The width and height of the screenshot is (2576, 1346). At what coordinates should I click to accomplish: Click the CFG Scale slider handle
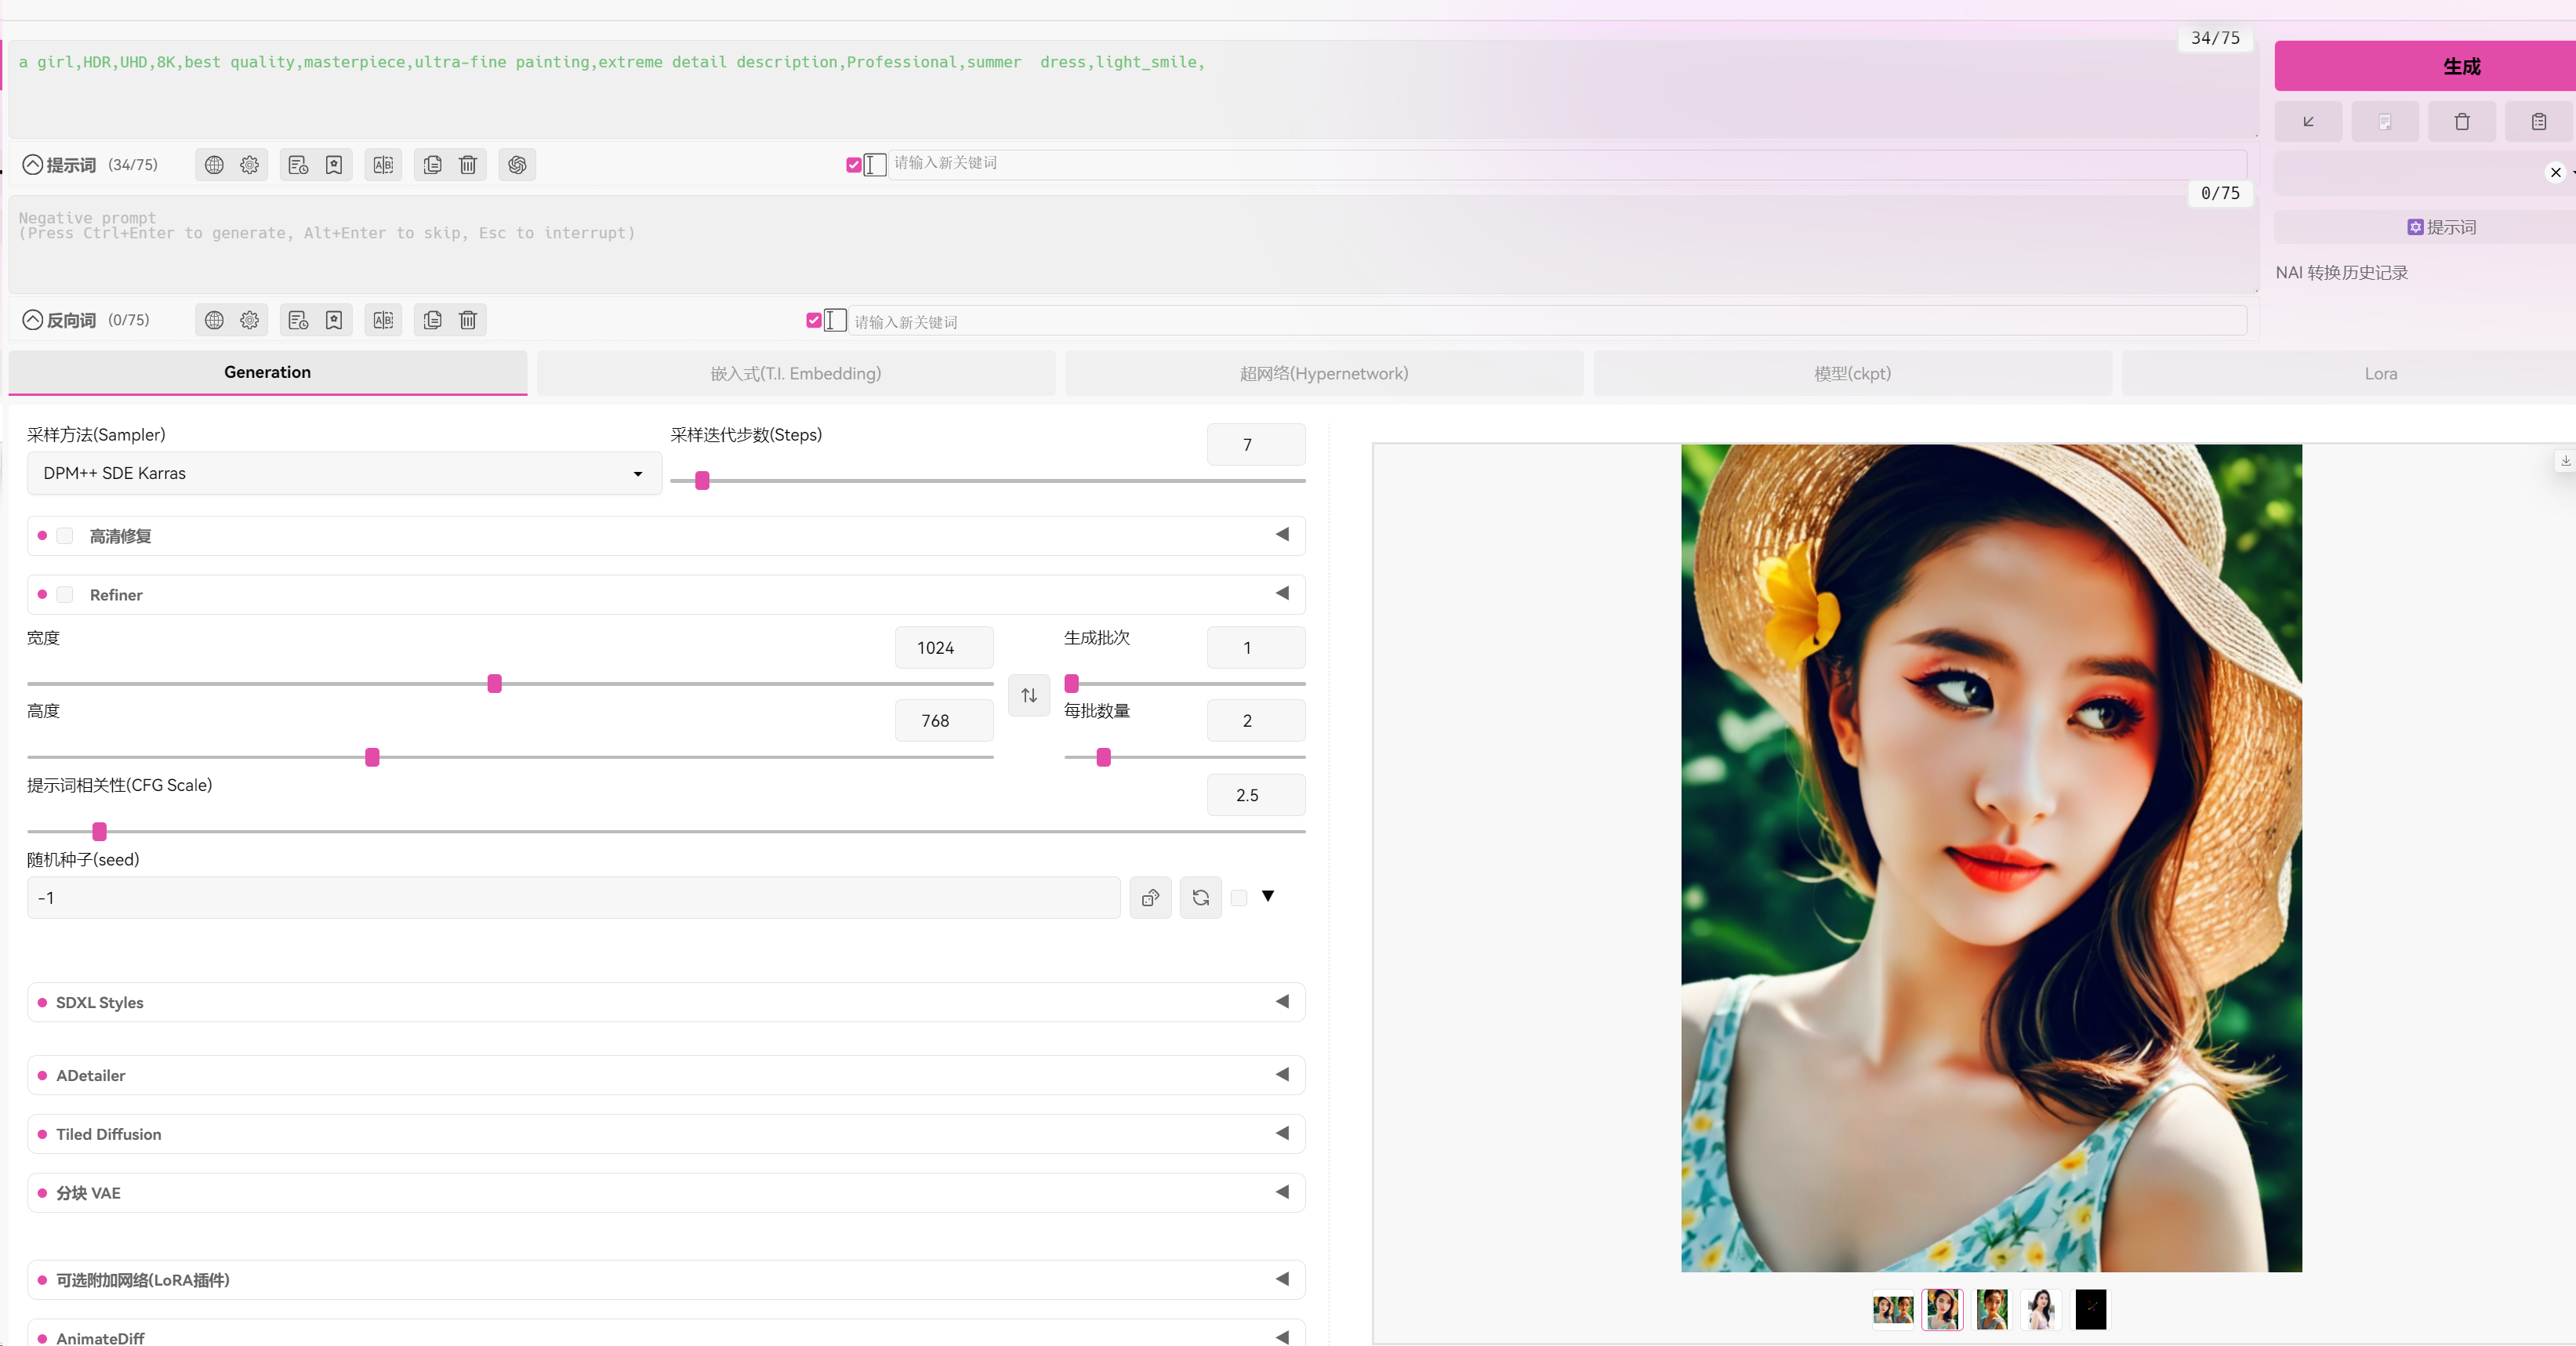click(x=99, y=831)
